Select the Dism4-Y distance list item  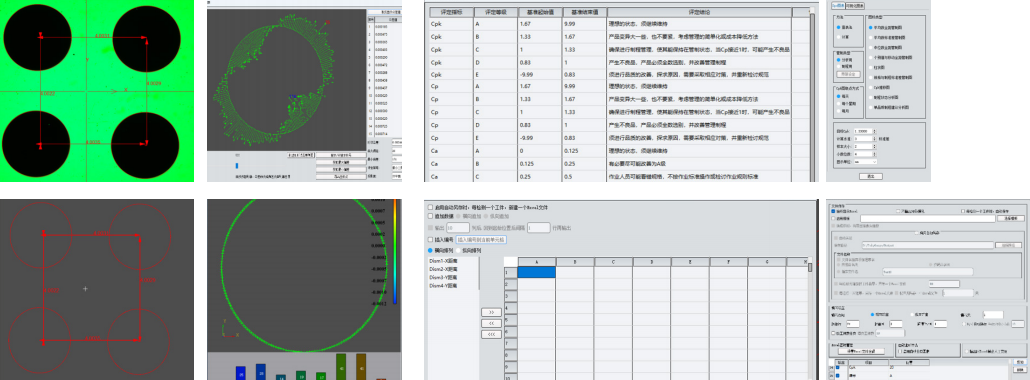pyautogui.click(x=443, y=286)
